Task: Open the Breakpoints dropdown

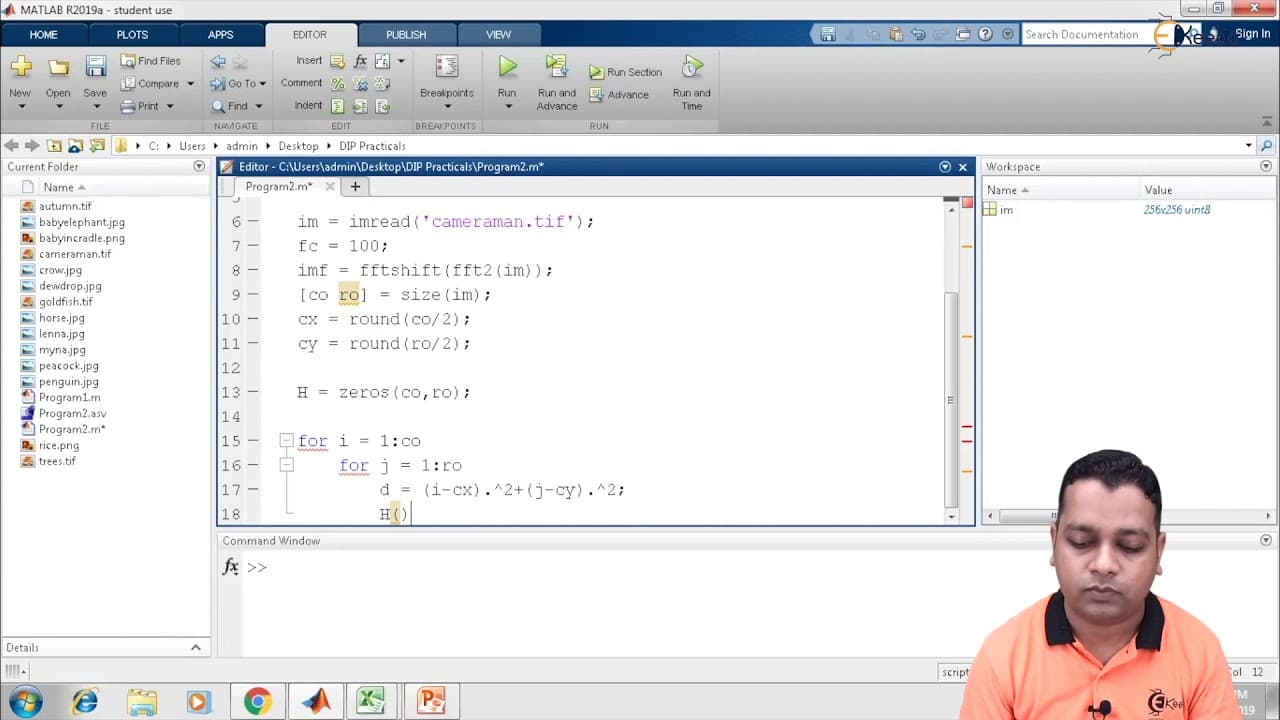Action: (x=446, y=106)
